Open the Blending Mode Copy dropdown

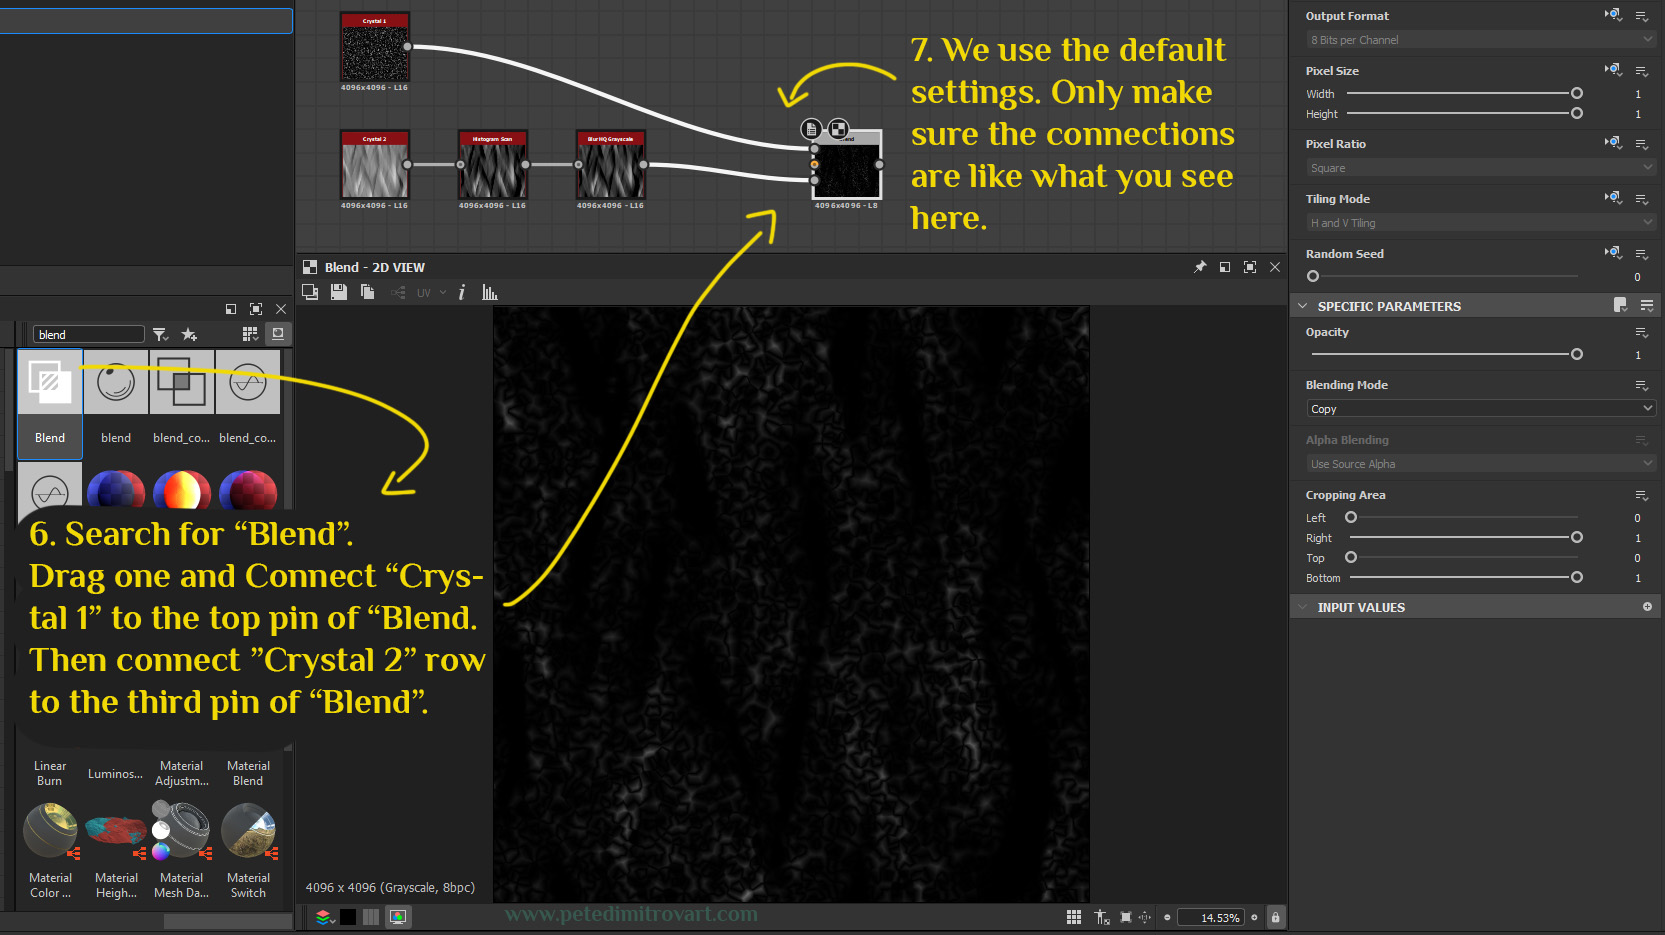point(1480,409)
